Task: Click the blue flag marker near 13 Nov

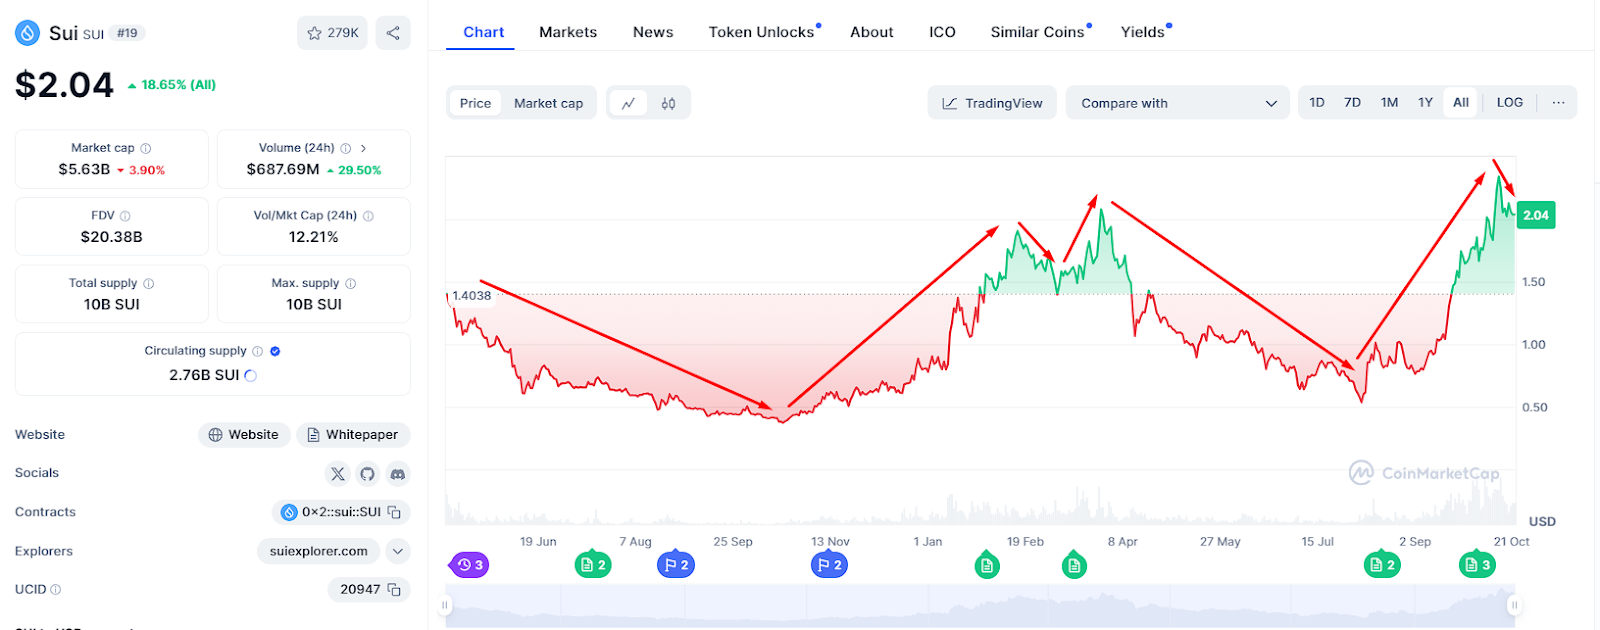Action: (x=829, y=565)
